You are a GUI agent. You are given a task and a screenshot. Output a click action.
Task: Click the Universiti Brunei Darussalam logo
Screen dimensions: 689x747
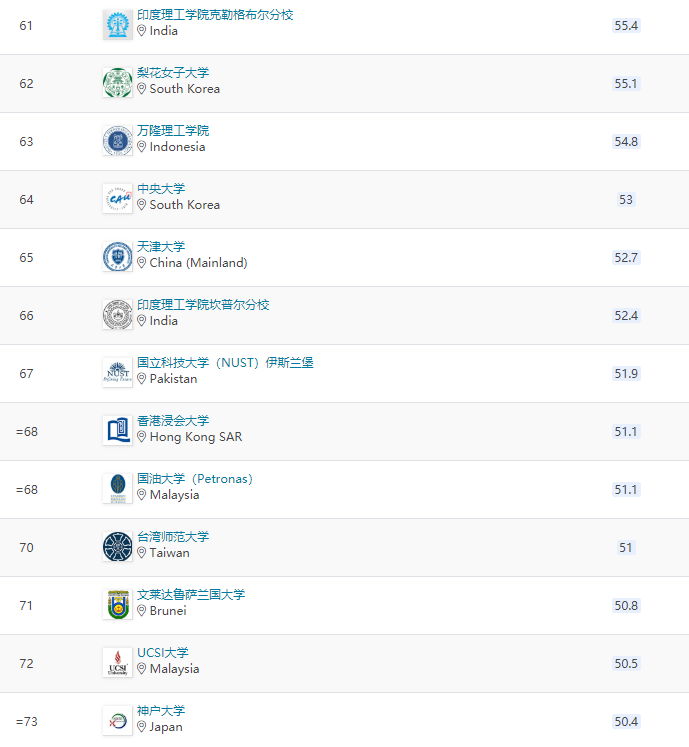pyautogui.click(x=117, y=604)
